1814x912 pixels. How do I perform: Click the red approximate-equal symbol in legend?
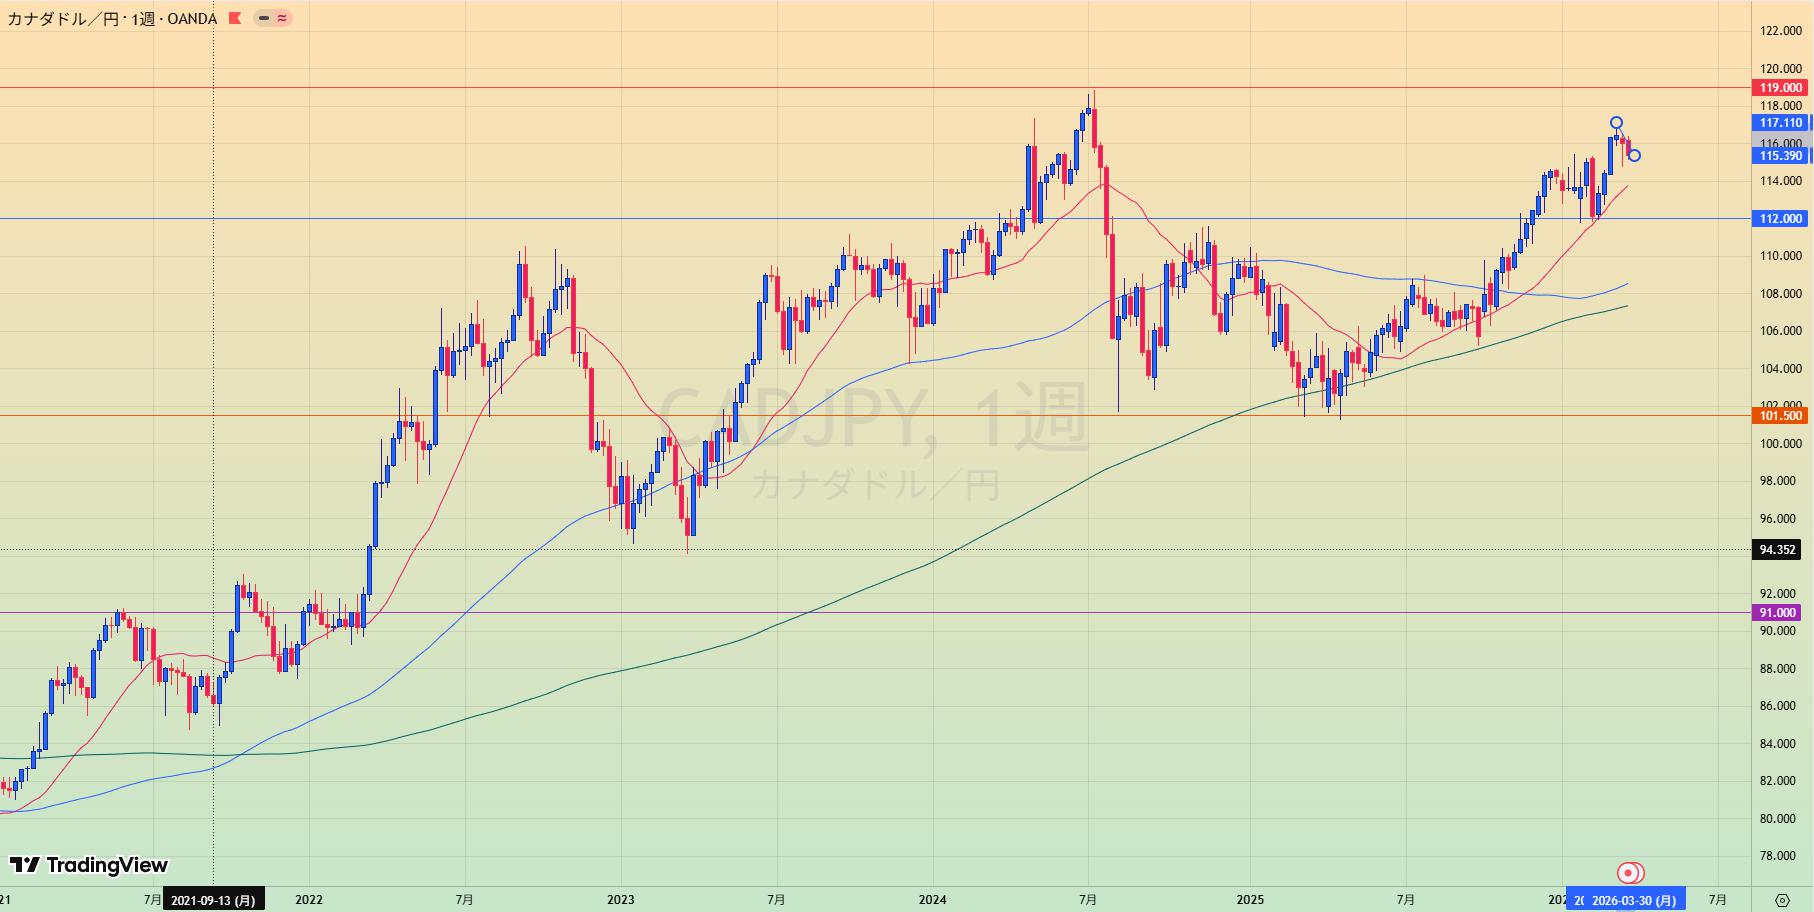[x=282, y=18]
